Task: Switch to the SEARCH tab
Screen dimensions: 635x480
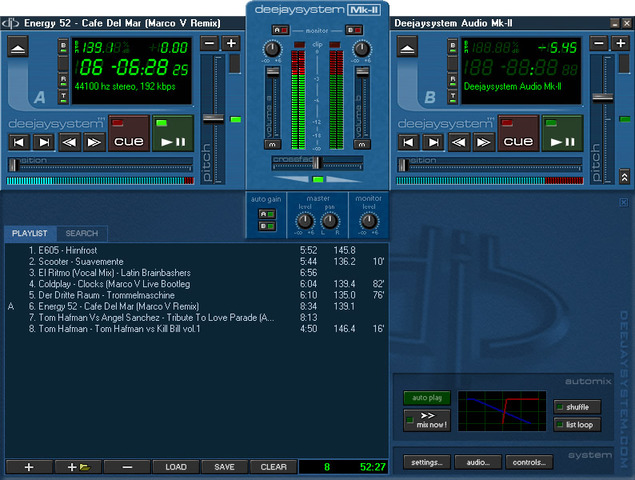Action: point(82,233)
